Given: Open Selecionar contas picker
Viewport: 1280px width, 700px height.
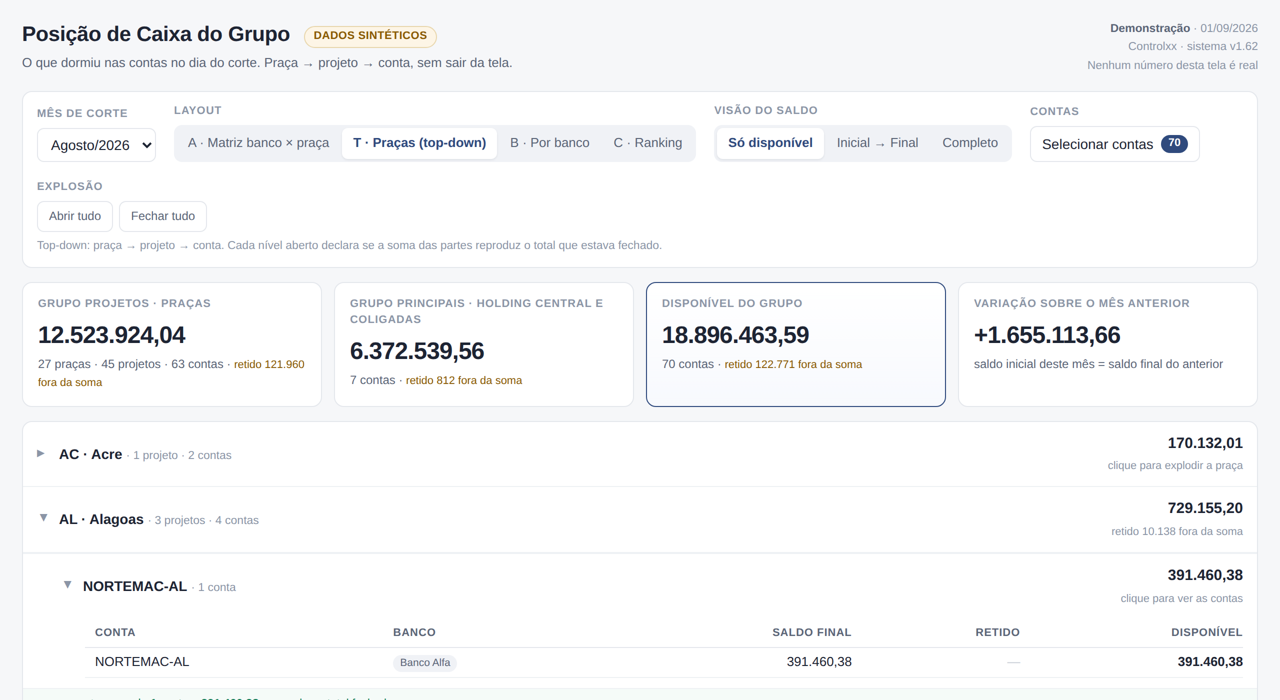Looking at the screenshot, I should click(x=1114, y=144).
